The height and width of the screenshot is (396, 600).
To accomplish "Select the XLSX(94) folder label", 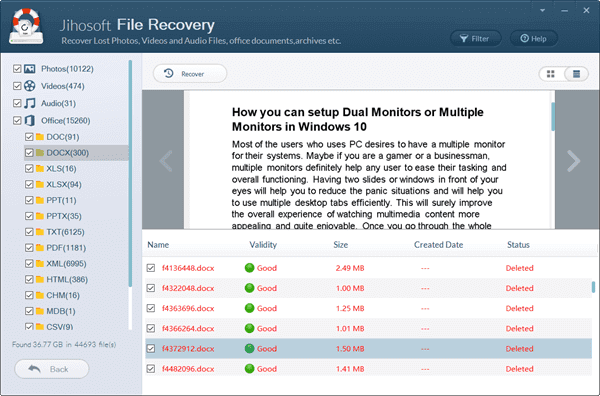I will [64, 185].
